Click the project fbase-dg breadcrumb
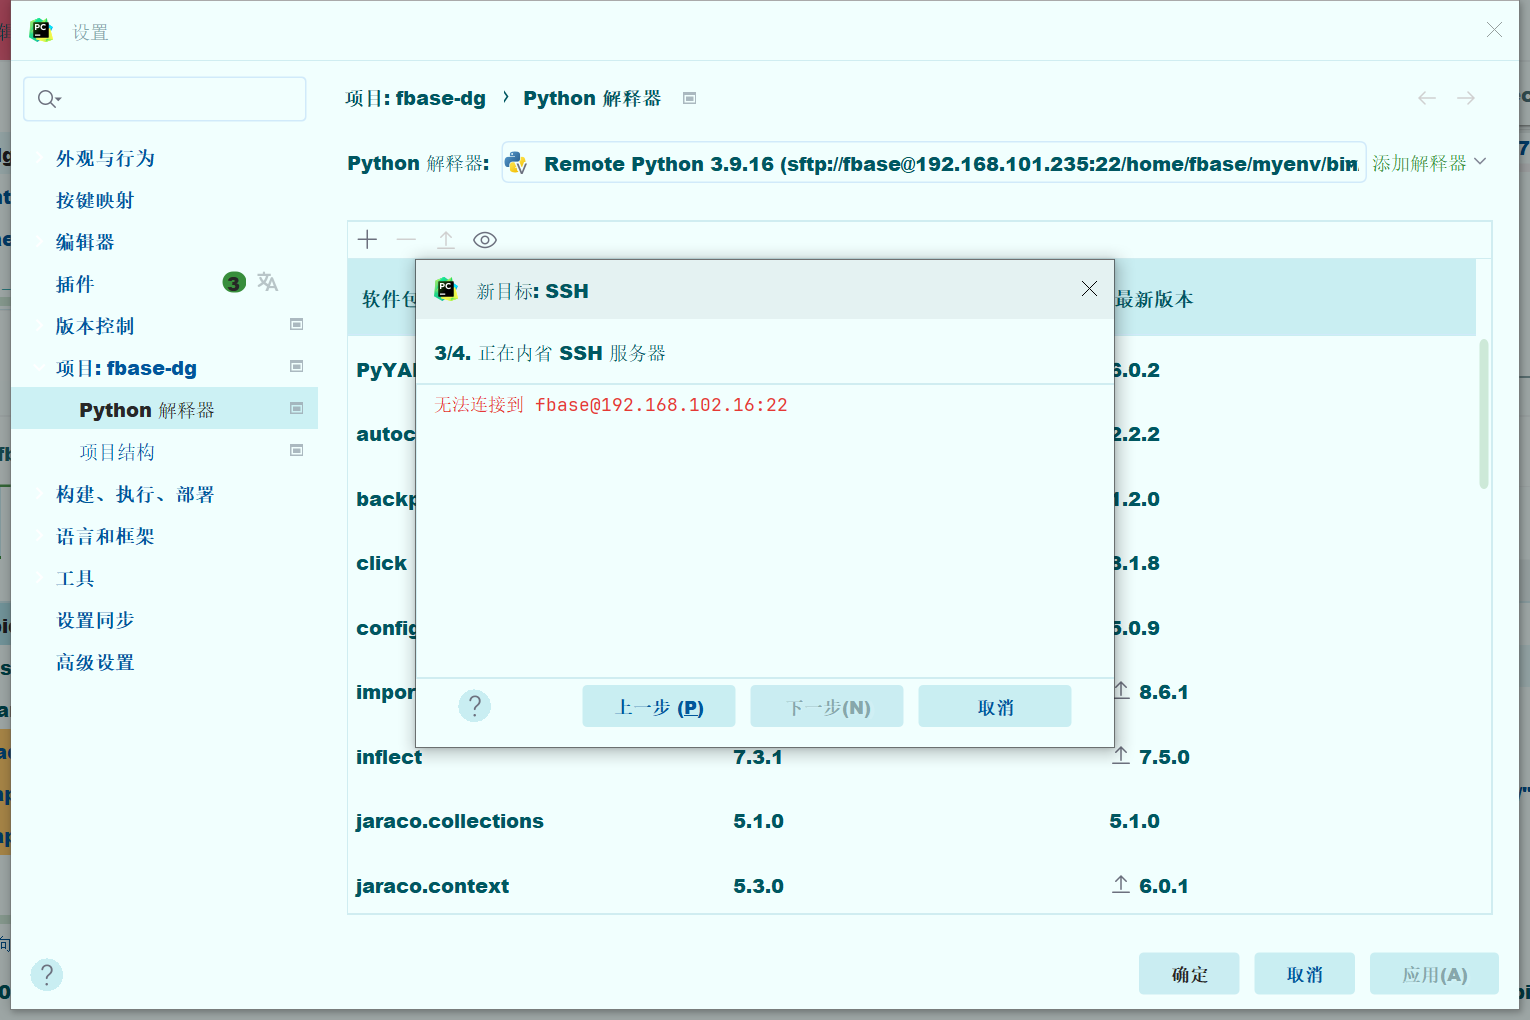This screenshot has height=1020, width=1530. pos(416,98)
